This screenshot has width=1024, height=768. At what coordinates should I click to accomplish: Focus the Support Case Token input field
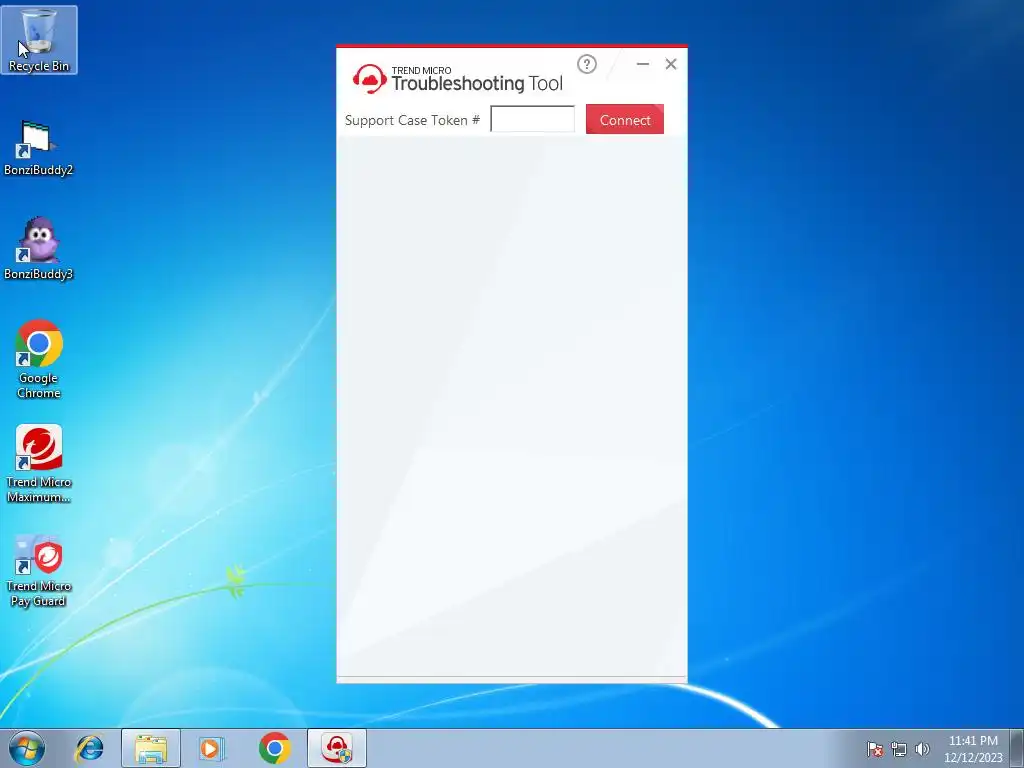(532, 119)
